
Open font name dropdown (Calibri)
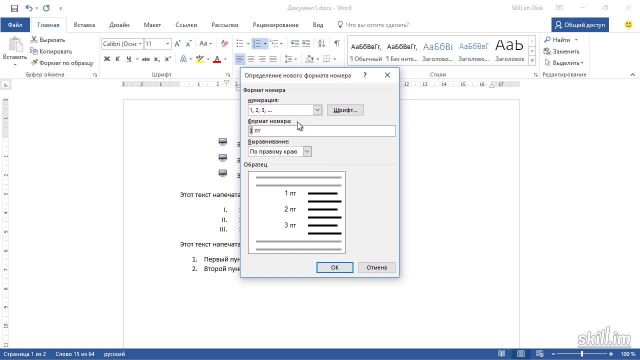click(x=140, y=44)
